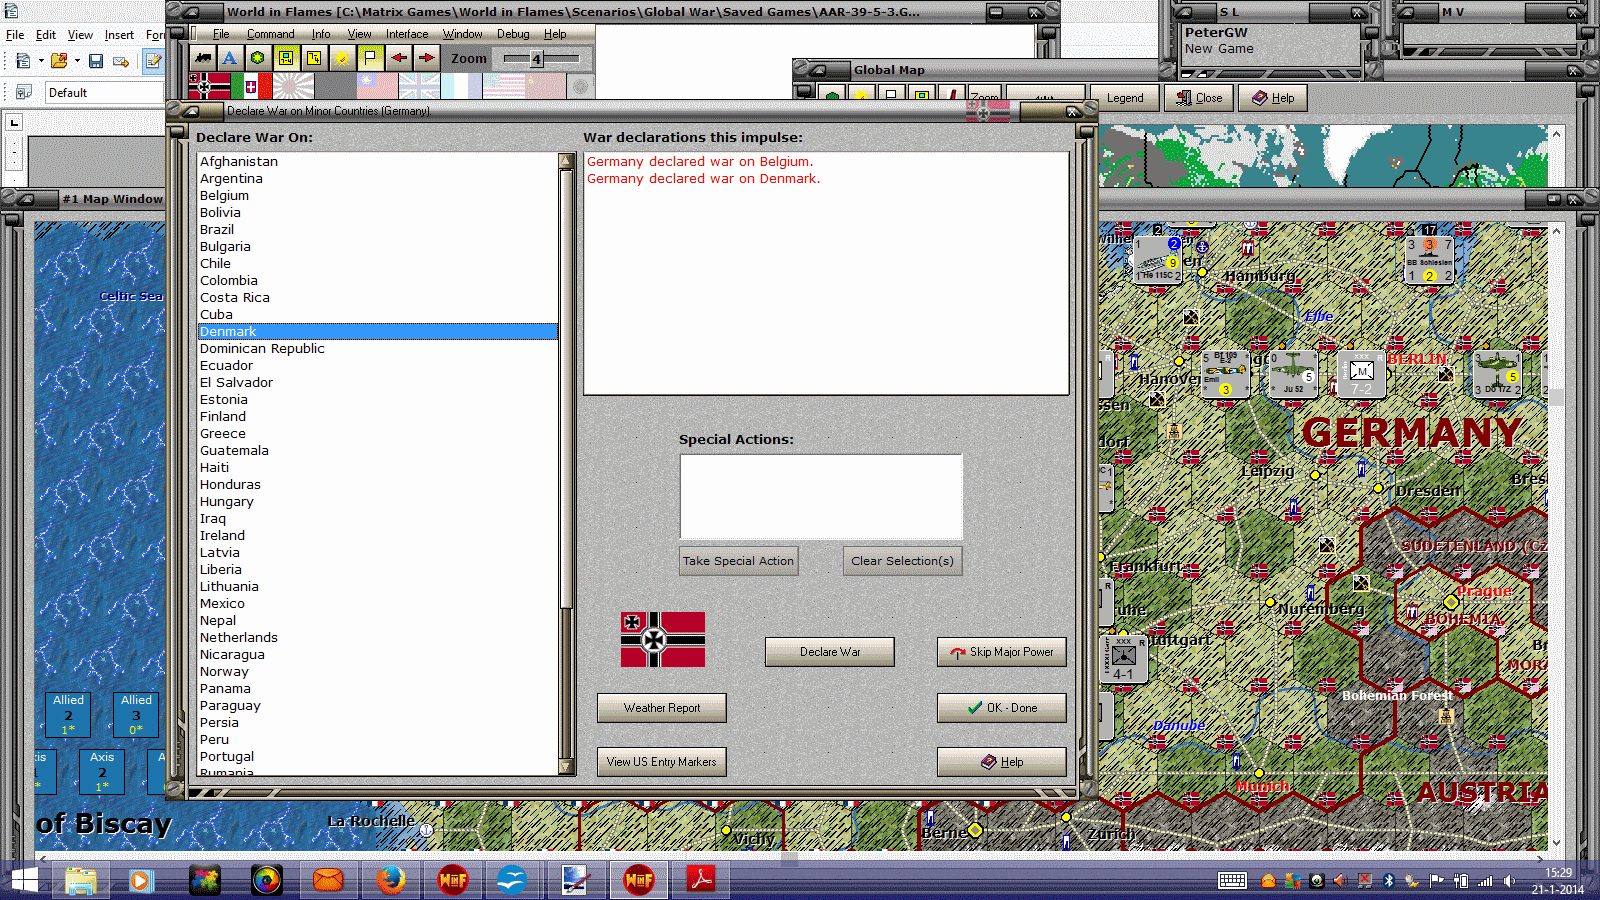Select the unit silhouette tool in the World in Flames toolbar
The height and width of the screenshot is (900, 1600).
[x=203, y=58]
